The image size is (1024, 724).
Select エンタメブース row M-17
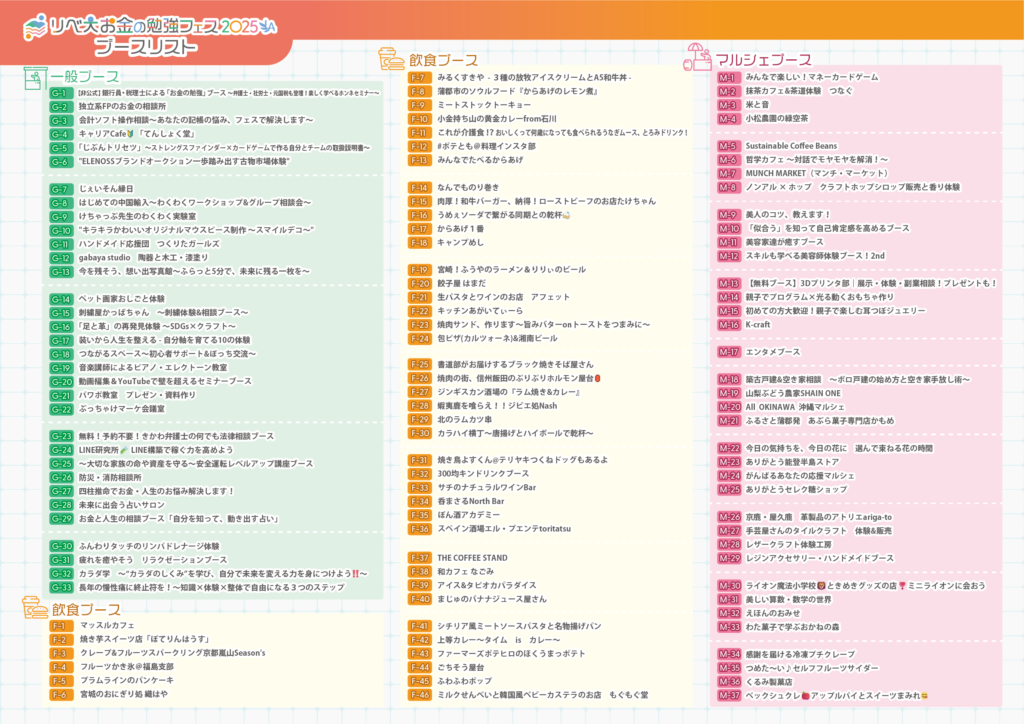click(759, 352)
